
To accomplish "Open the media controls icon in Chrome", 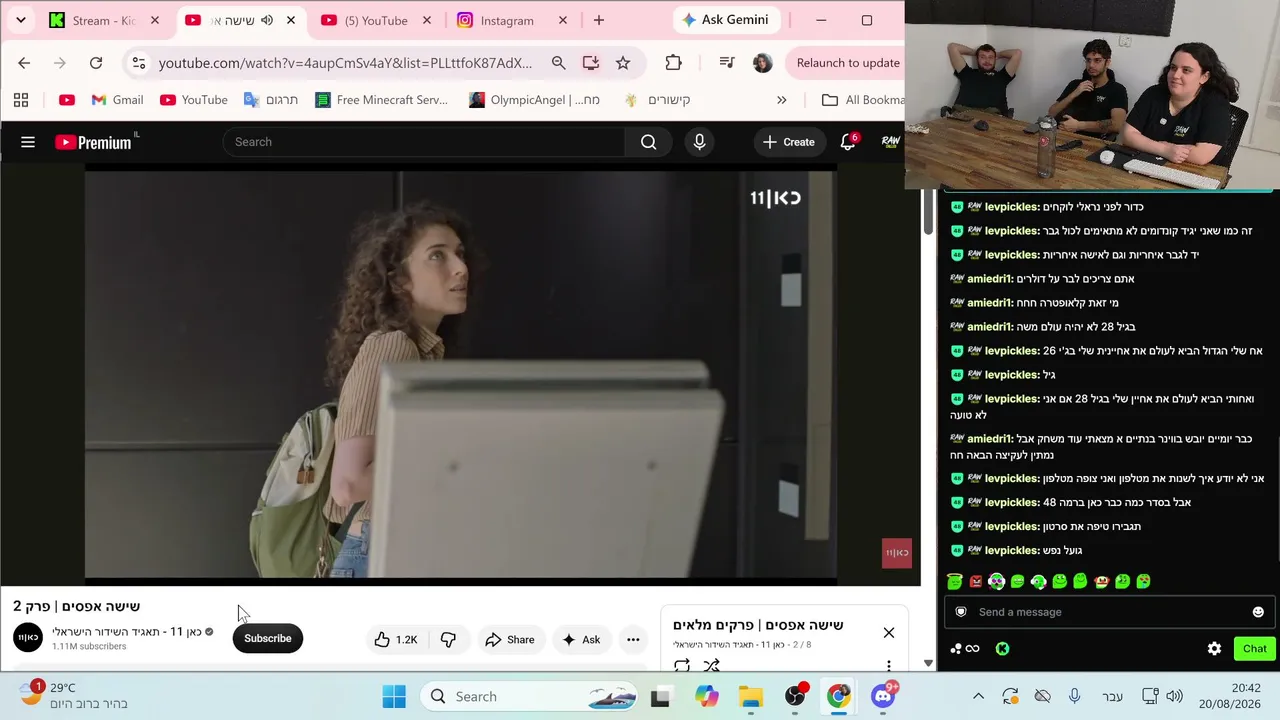I will coord(727,63).
